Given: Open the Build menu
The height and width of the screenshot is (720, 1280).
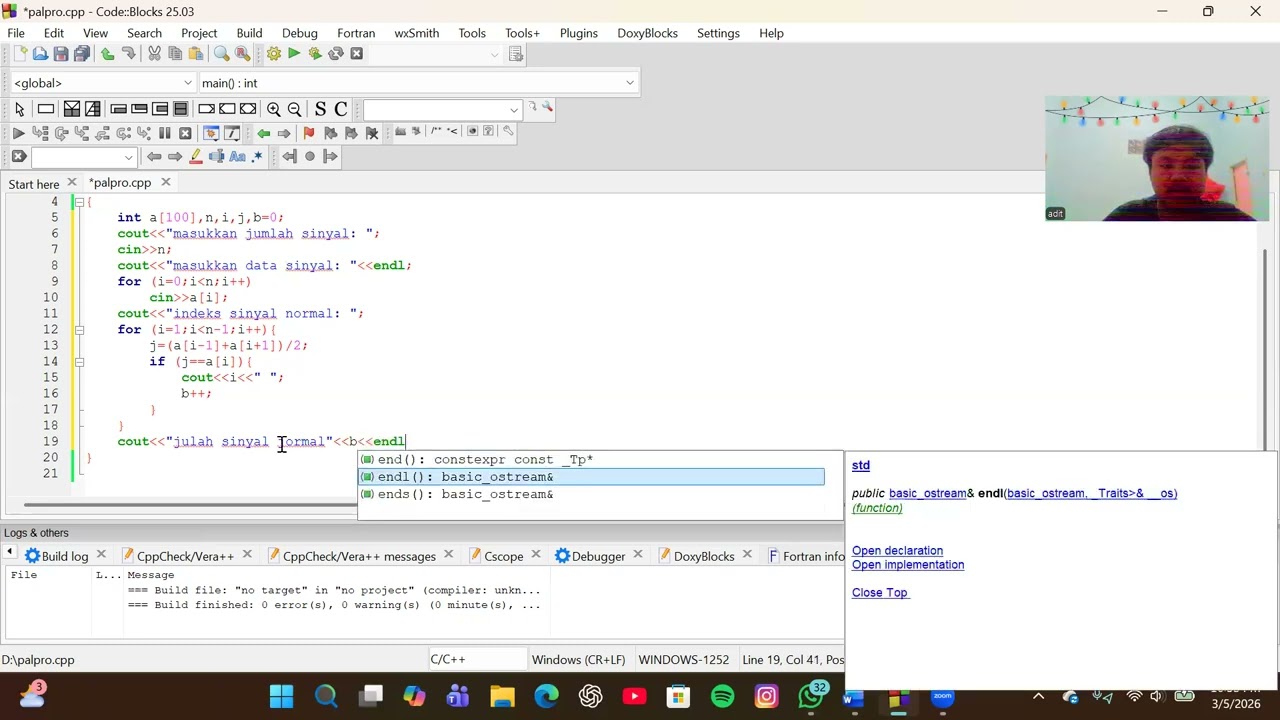Looking at the screenshot, I should [x=249, y=33].
